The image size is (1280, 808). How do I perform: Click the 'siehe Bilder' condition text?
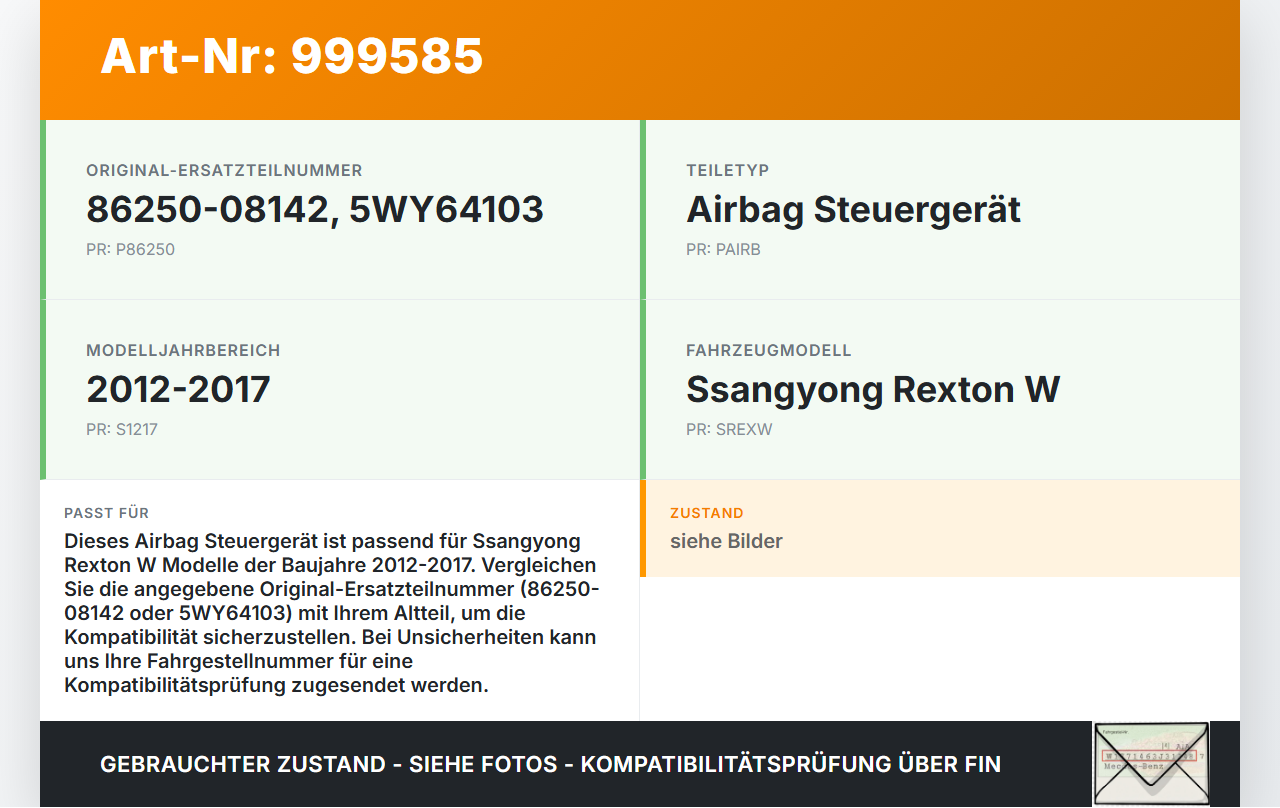(726, 541)
